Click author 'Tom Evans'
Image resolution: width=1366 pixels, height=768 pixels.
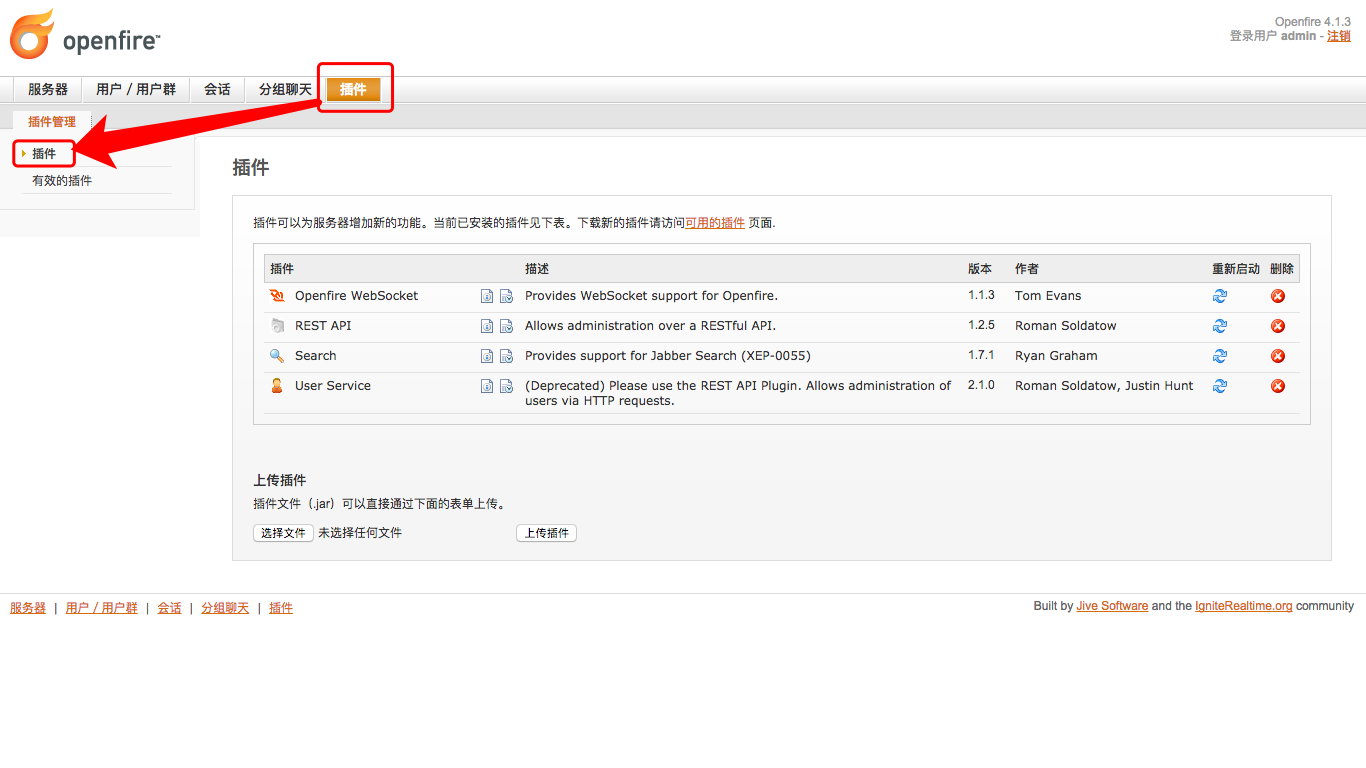point(1048,296)
